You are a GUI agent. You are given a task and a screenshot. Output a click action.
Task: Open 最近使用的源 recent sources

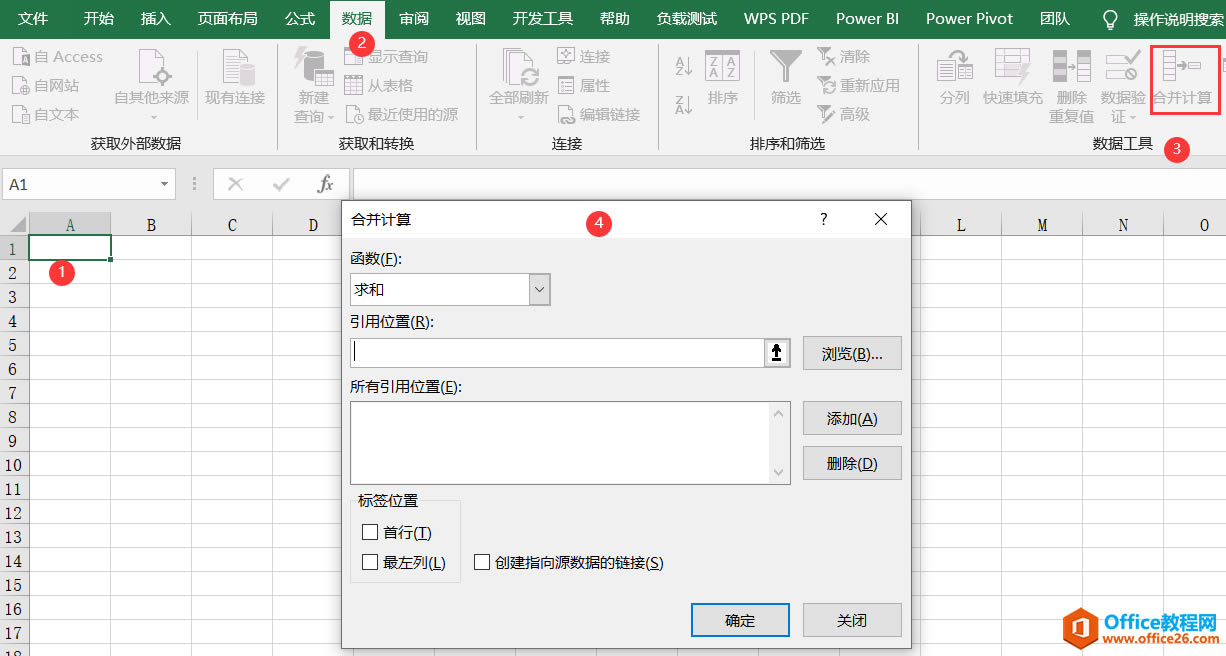[x=401, y=115]
